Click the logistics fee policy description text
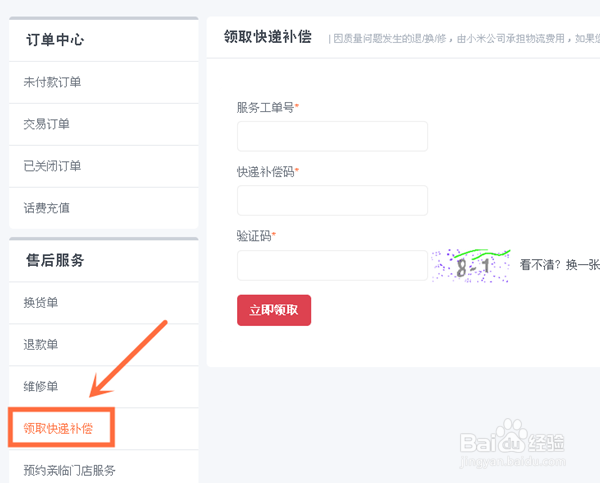Image resolution: width=600 pixels, height=483 pixels. click(464, 39)
